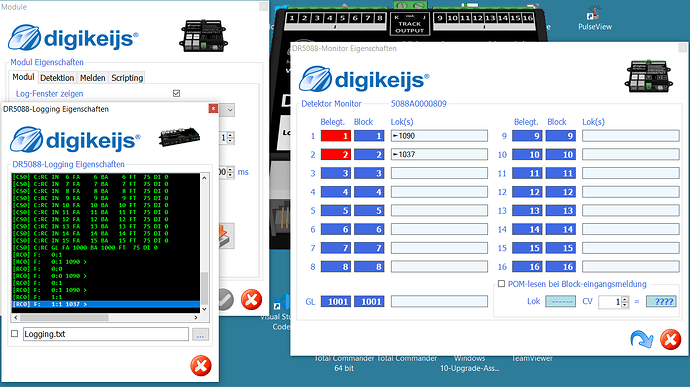Switch to the Detektion tab

coord(57,78)
